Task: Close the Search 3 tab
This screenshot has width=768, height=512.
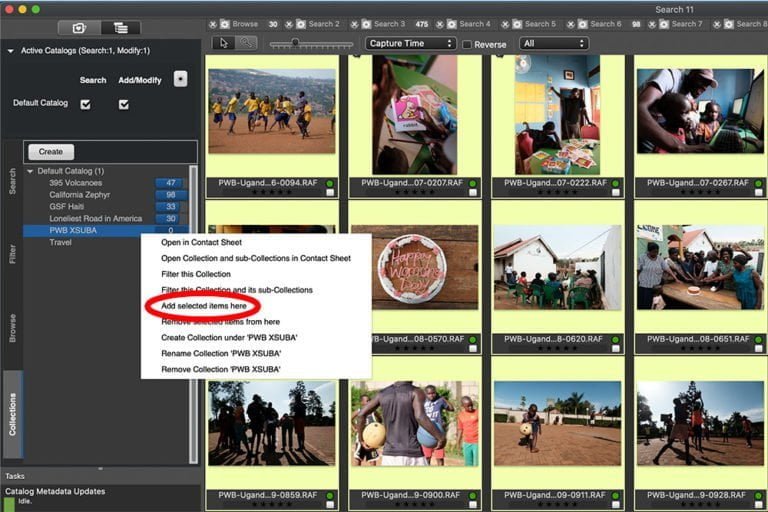Action: click(351, 23)
